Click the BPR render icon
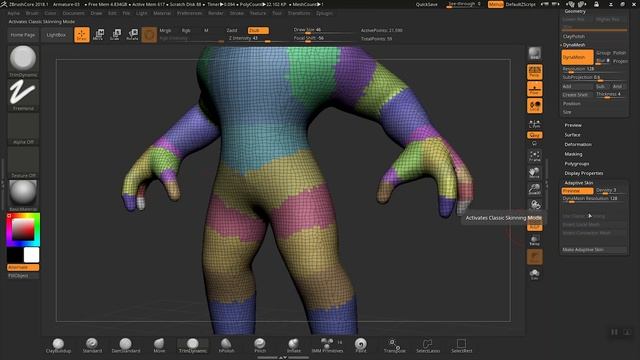640x360 pixels. [535, 53]
